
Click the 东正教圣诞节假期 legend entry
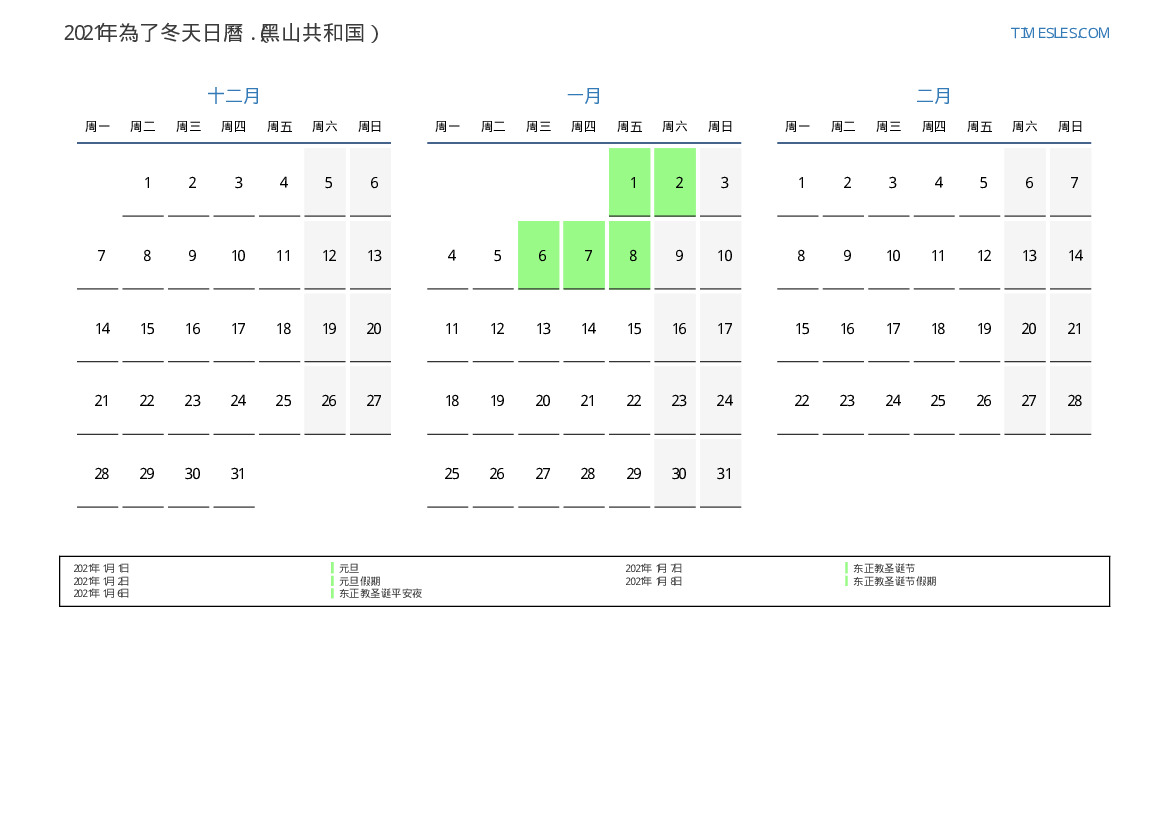[894, 581]
